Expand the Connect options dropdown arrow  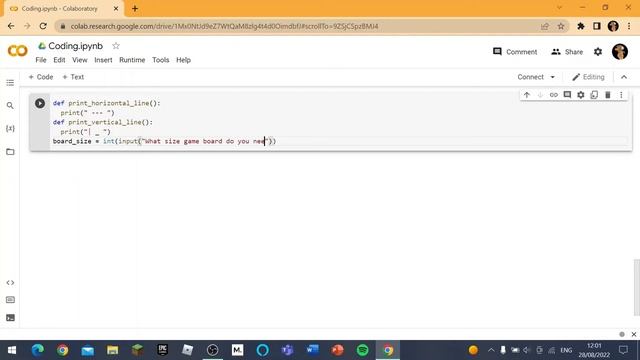[x=553, y=77]
